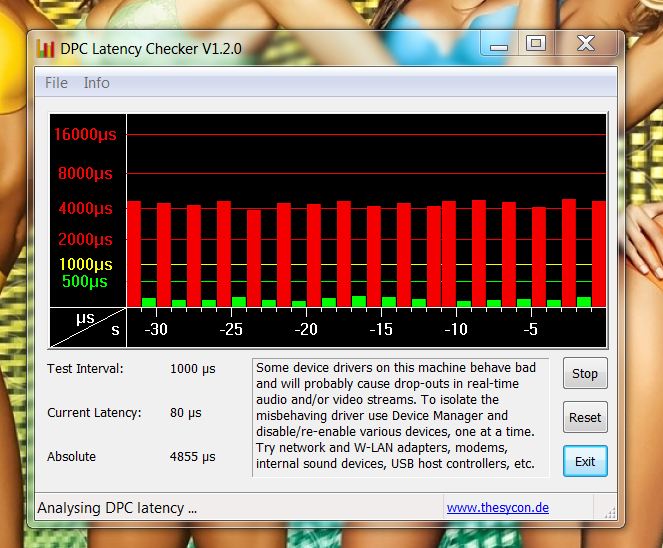The width and height of the screenshot is (663, 548).
Task: Click the Stop button
Action: click(585, 373)
